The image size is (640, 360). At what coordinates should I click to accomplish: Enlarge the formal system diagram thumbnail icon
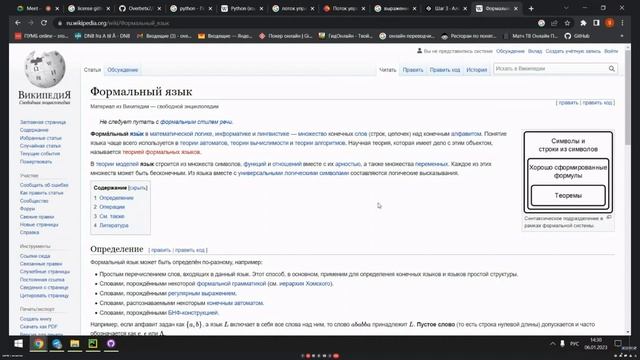[609, 218]
